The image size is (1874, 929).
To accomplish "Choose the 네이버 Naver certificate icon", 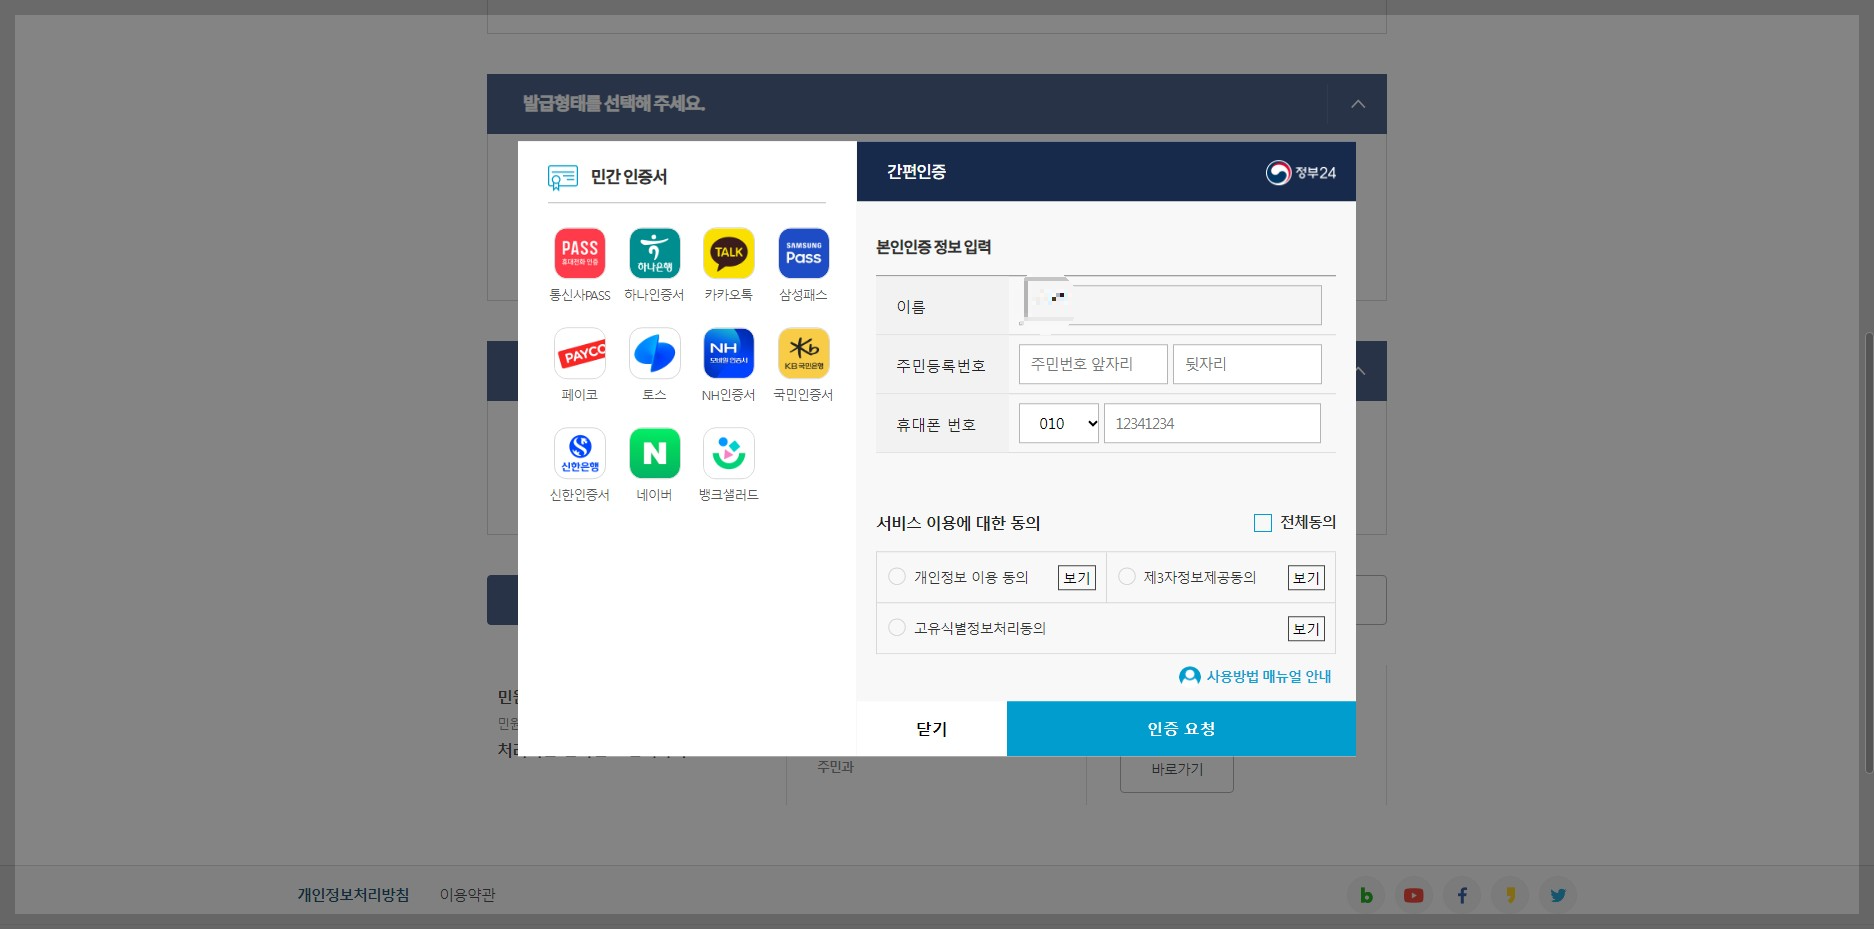I will tap(655, 453).
